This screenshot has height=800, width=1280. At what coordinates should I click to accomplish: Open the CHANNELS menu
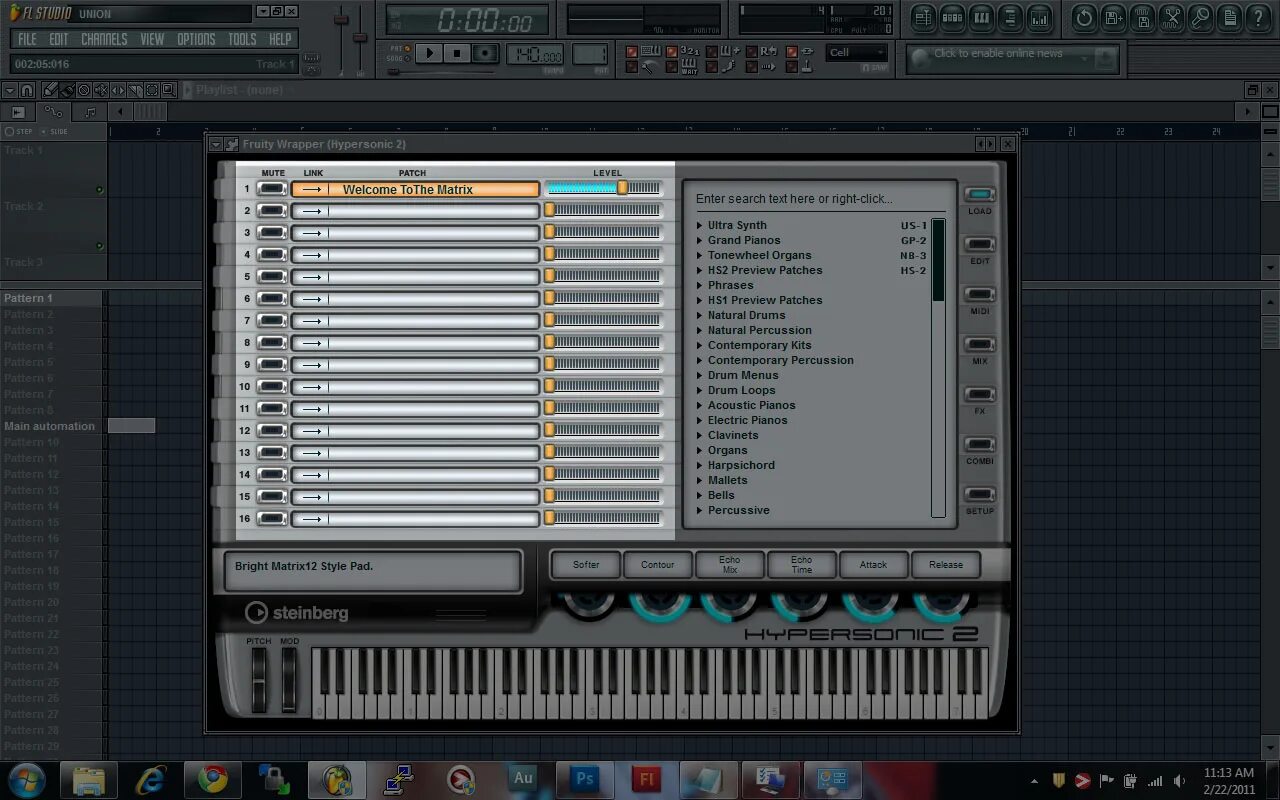pos(104,38)
